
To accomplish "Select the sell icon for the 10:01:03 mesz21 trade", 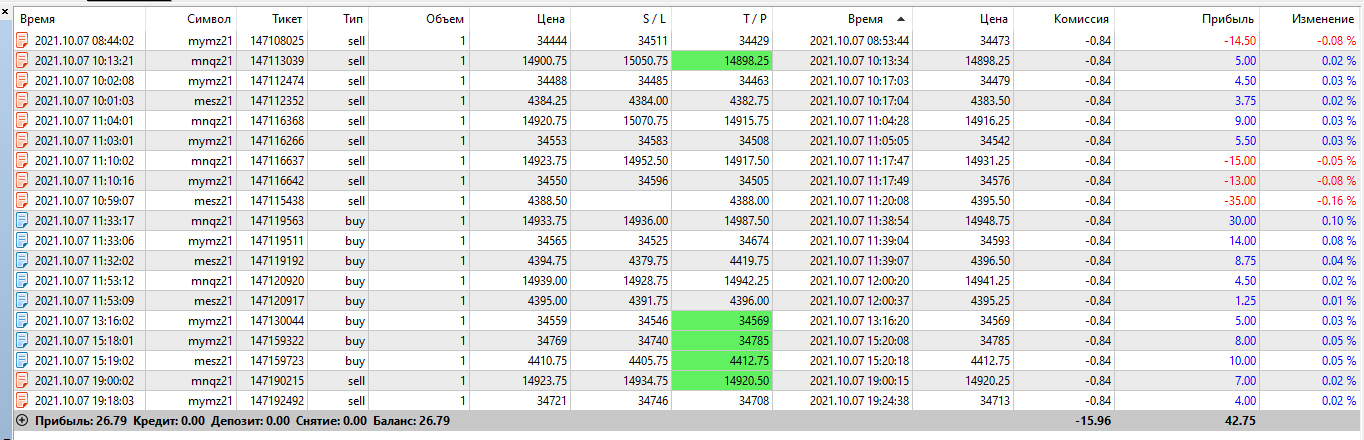I will pyautogui.click(x=22, y=101).
